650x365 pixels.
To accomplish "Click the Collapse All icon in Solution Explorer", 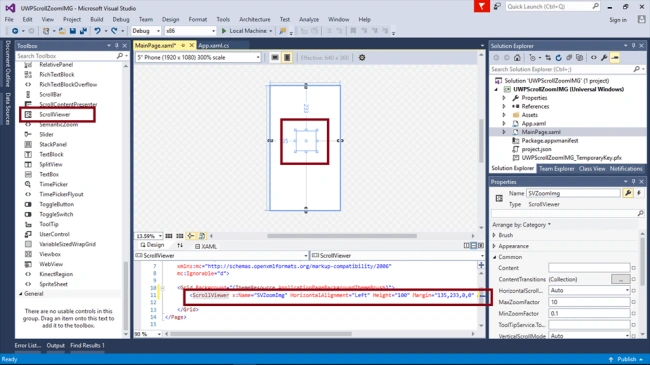I will (569, 58).
